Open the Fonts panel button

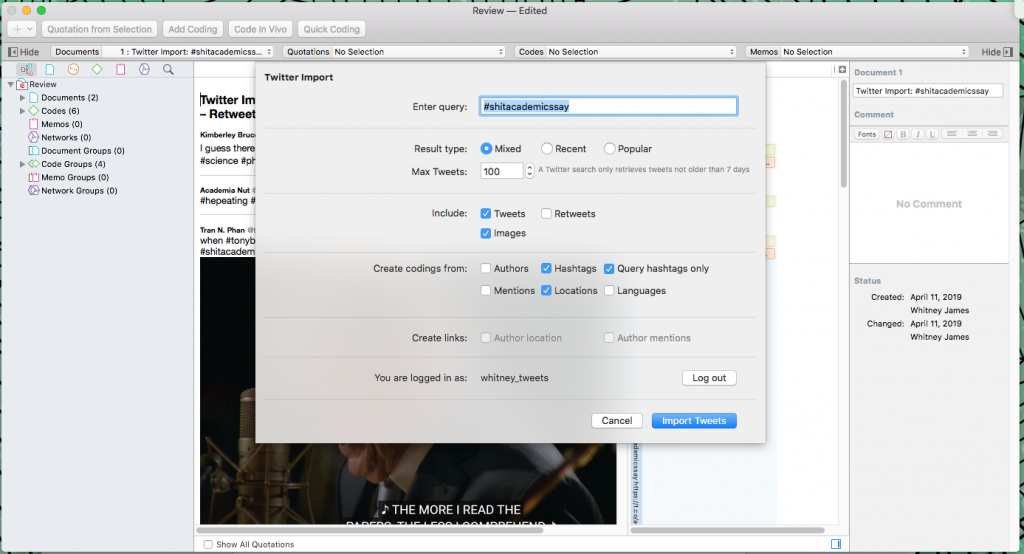[x=867, y=134]
